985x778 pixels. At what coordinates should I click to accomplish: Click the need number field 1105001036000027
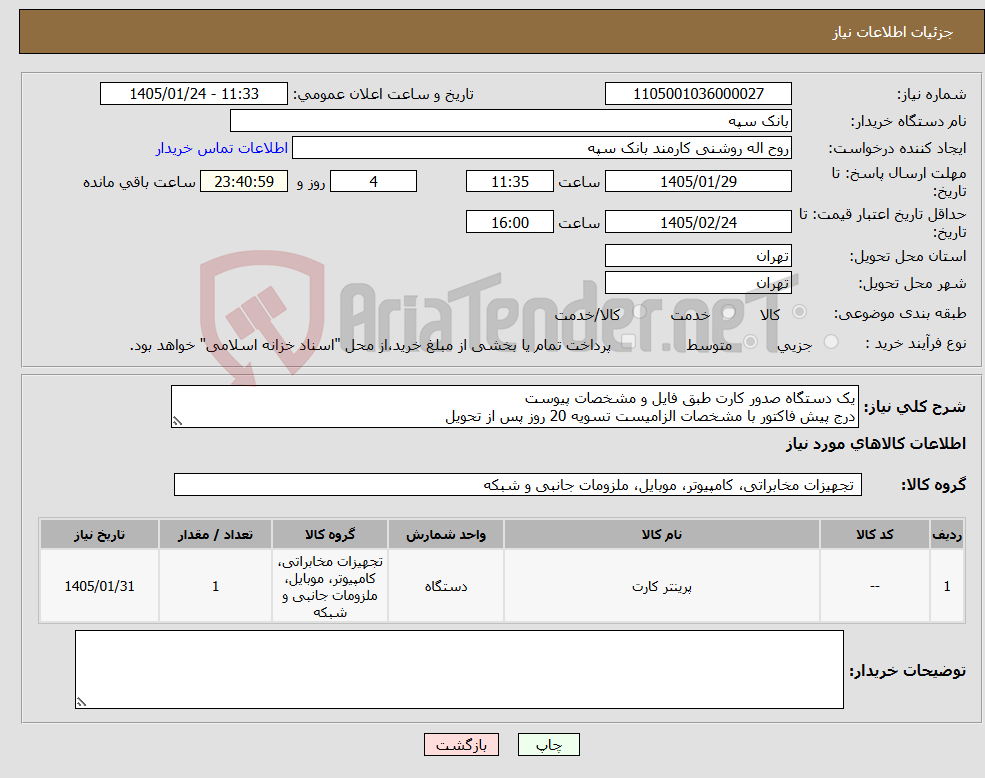[698, 94]
